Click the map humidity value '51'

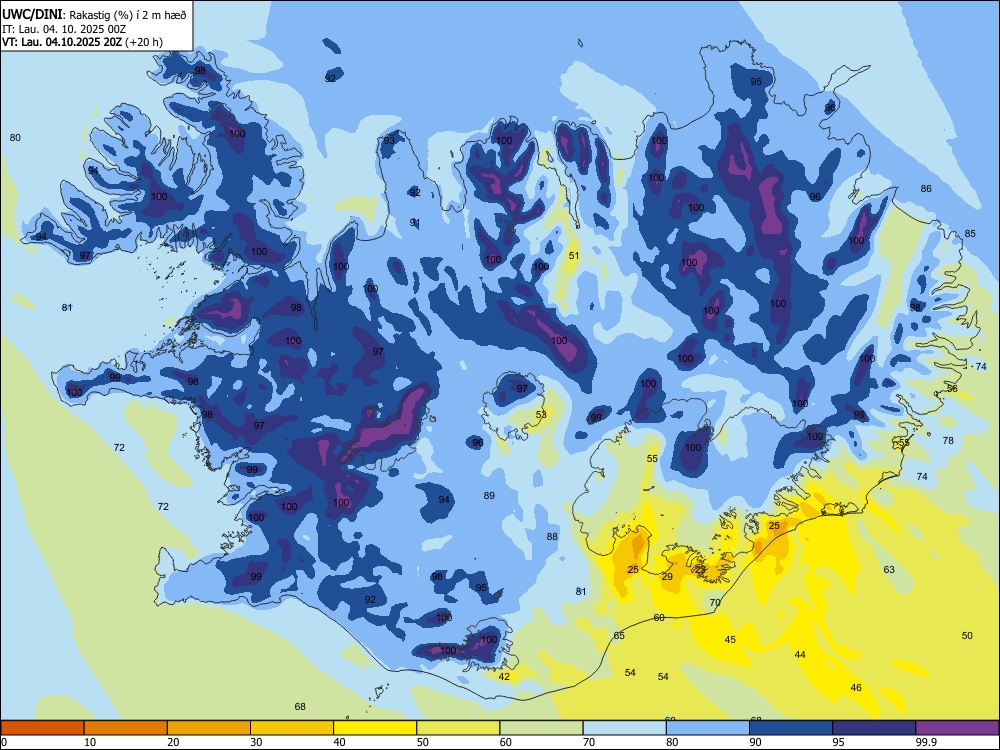(x=574, y=256)
